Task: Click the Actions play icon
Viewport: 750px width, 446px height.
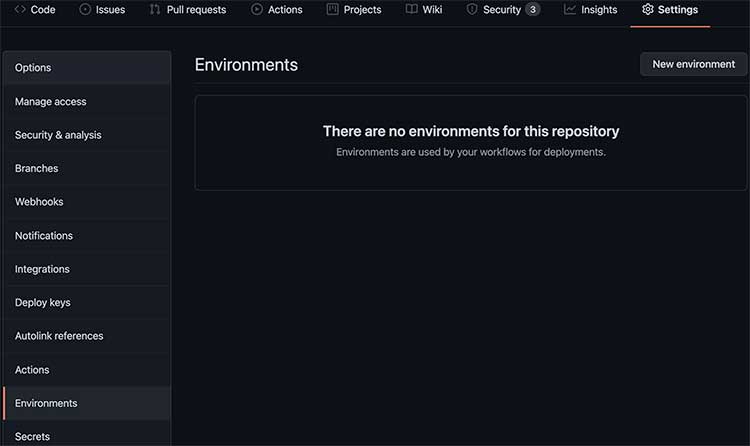Action: pyautogui.click(x=257, y=9)
